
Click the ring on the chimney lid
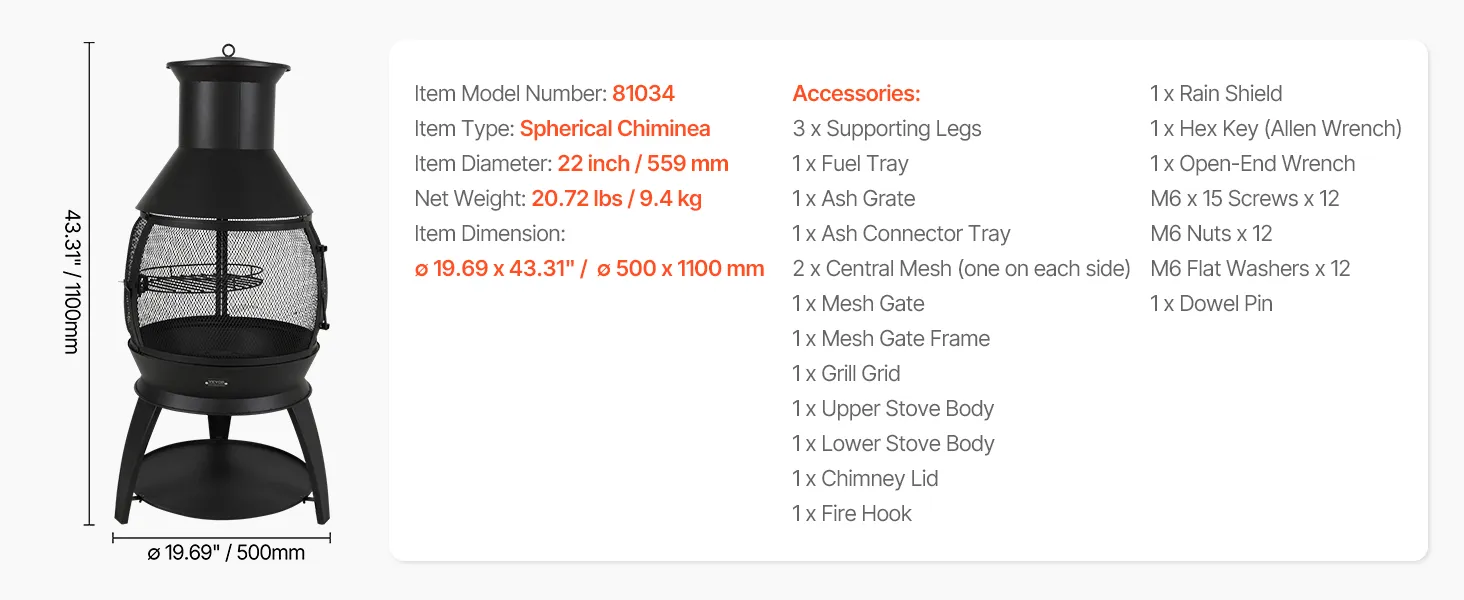click(228, 50)
